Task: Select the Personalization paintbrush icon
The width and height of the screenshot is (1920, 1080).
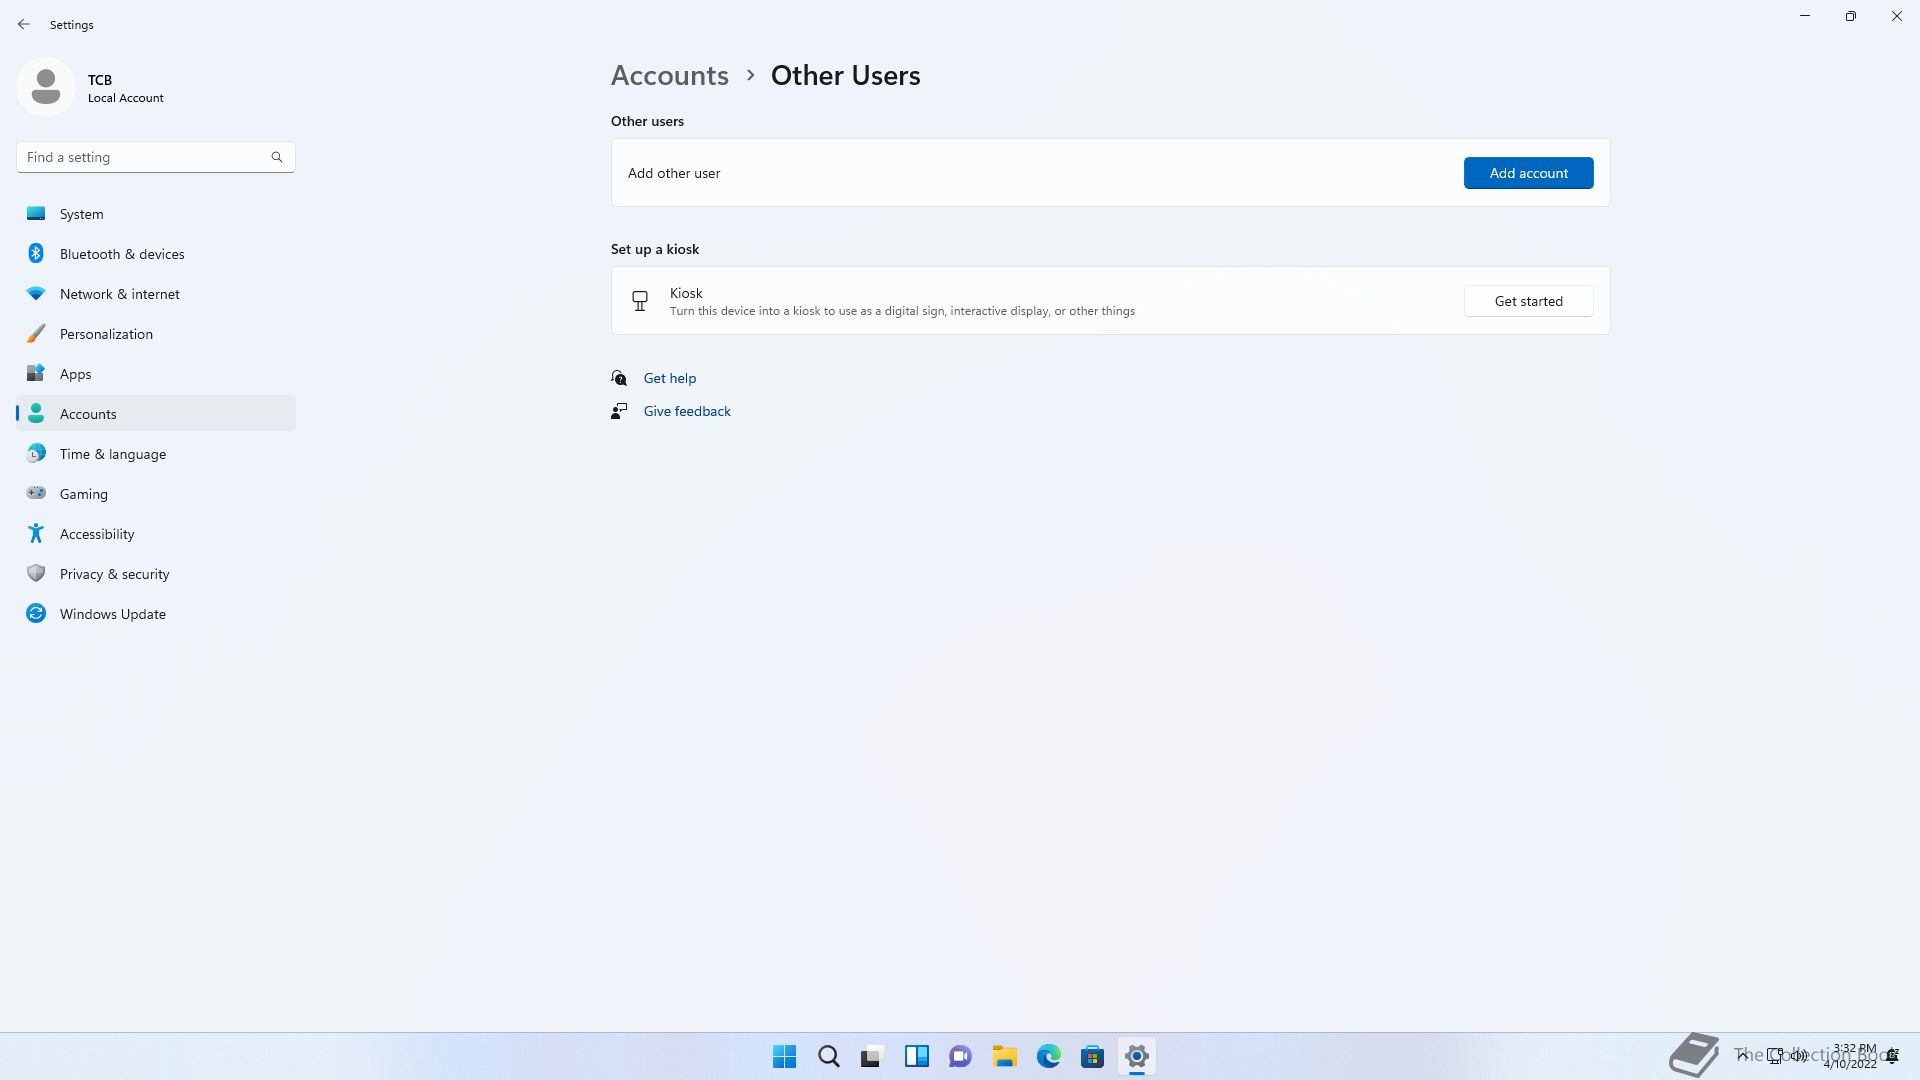Action: (x=36, y=334)
